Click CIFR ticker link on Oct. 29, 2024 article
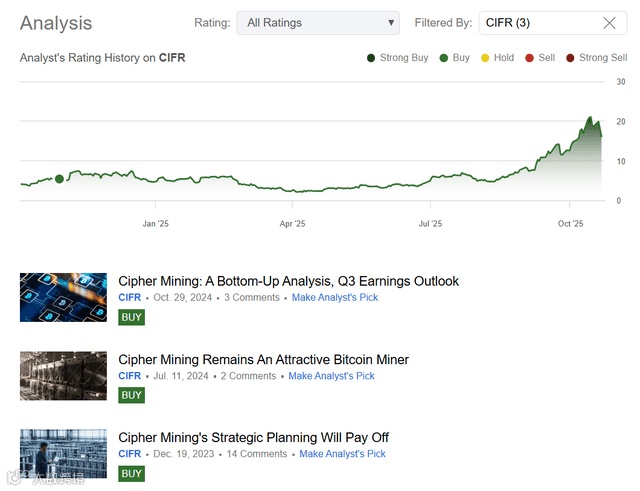This screenshot has width=640, height=491. (x=129, y=298)
